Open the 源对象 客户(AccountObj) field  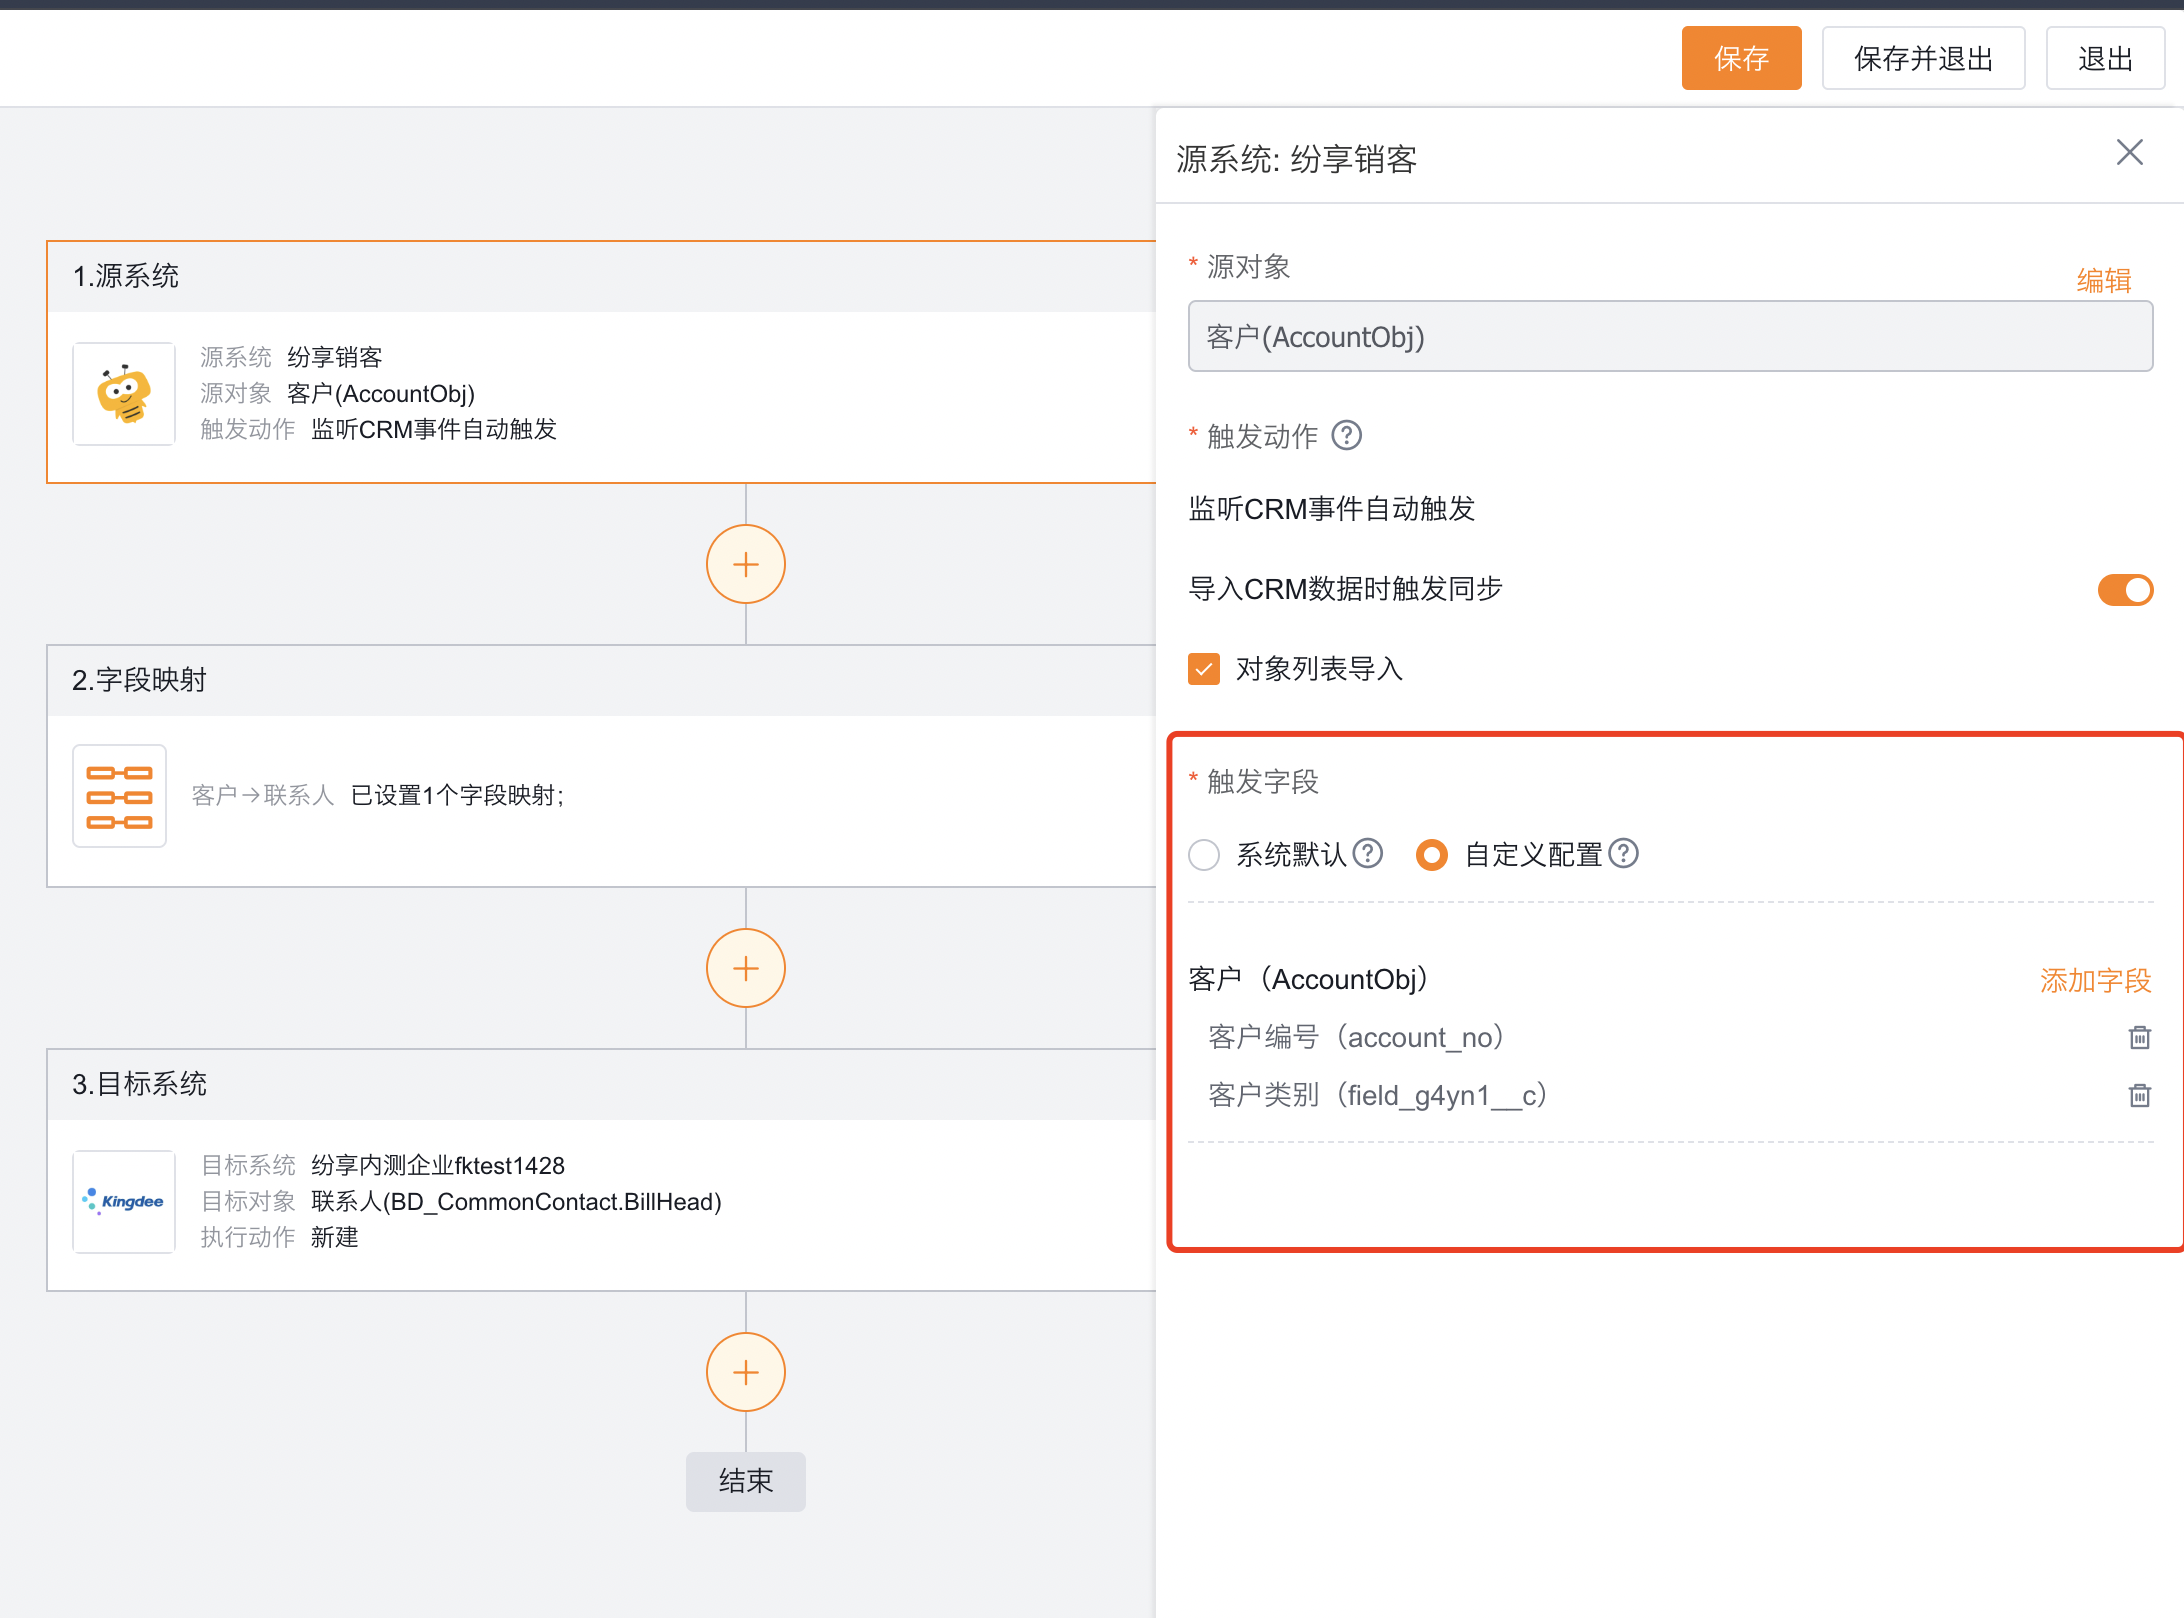(1669, 337)
